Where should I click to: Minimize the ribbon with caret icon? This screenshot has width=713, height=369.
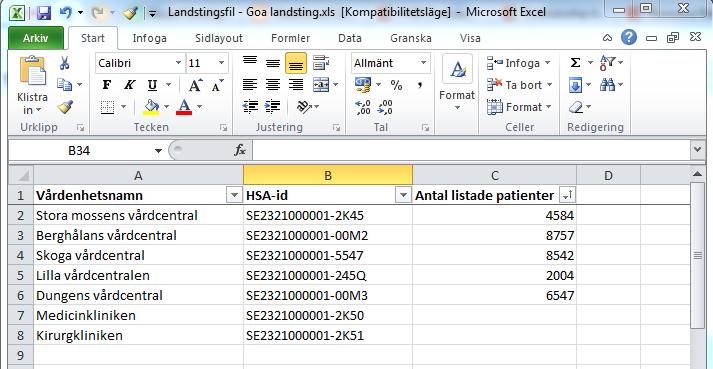click(x=608, y=38)
